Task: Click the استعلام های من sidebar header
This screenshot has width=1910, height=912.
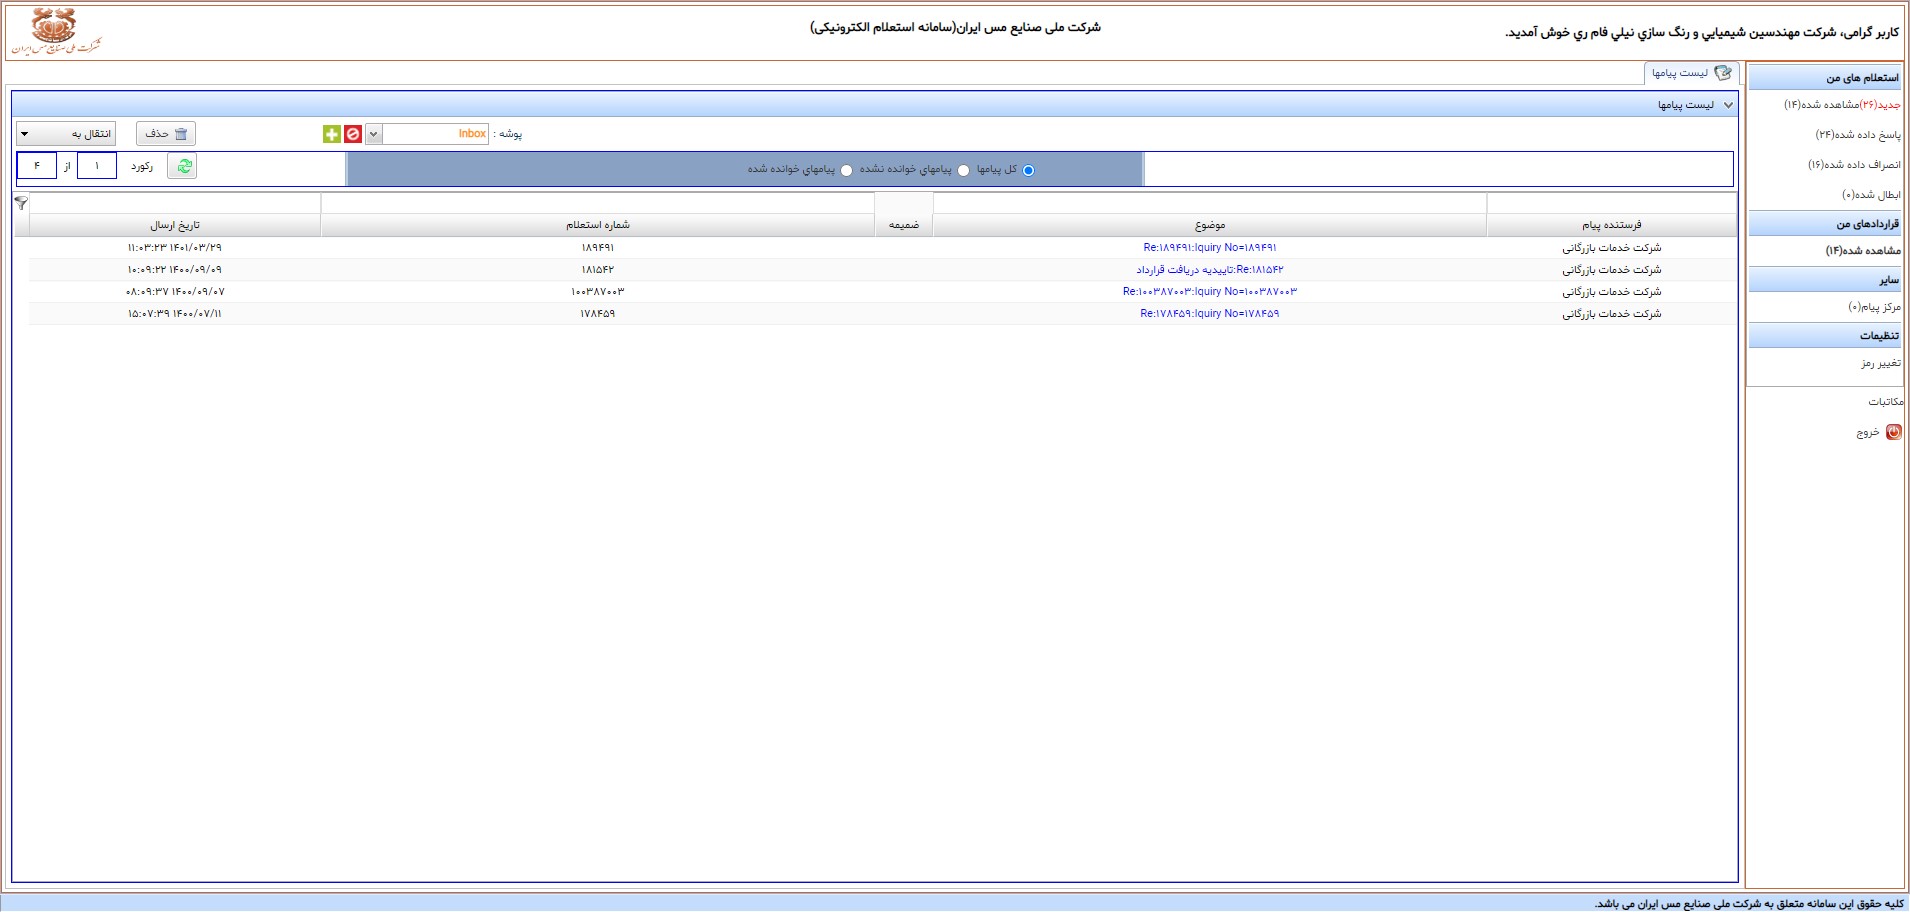Action: pos(1825,78)
